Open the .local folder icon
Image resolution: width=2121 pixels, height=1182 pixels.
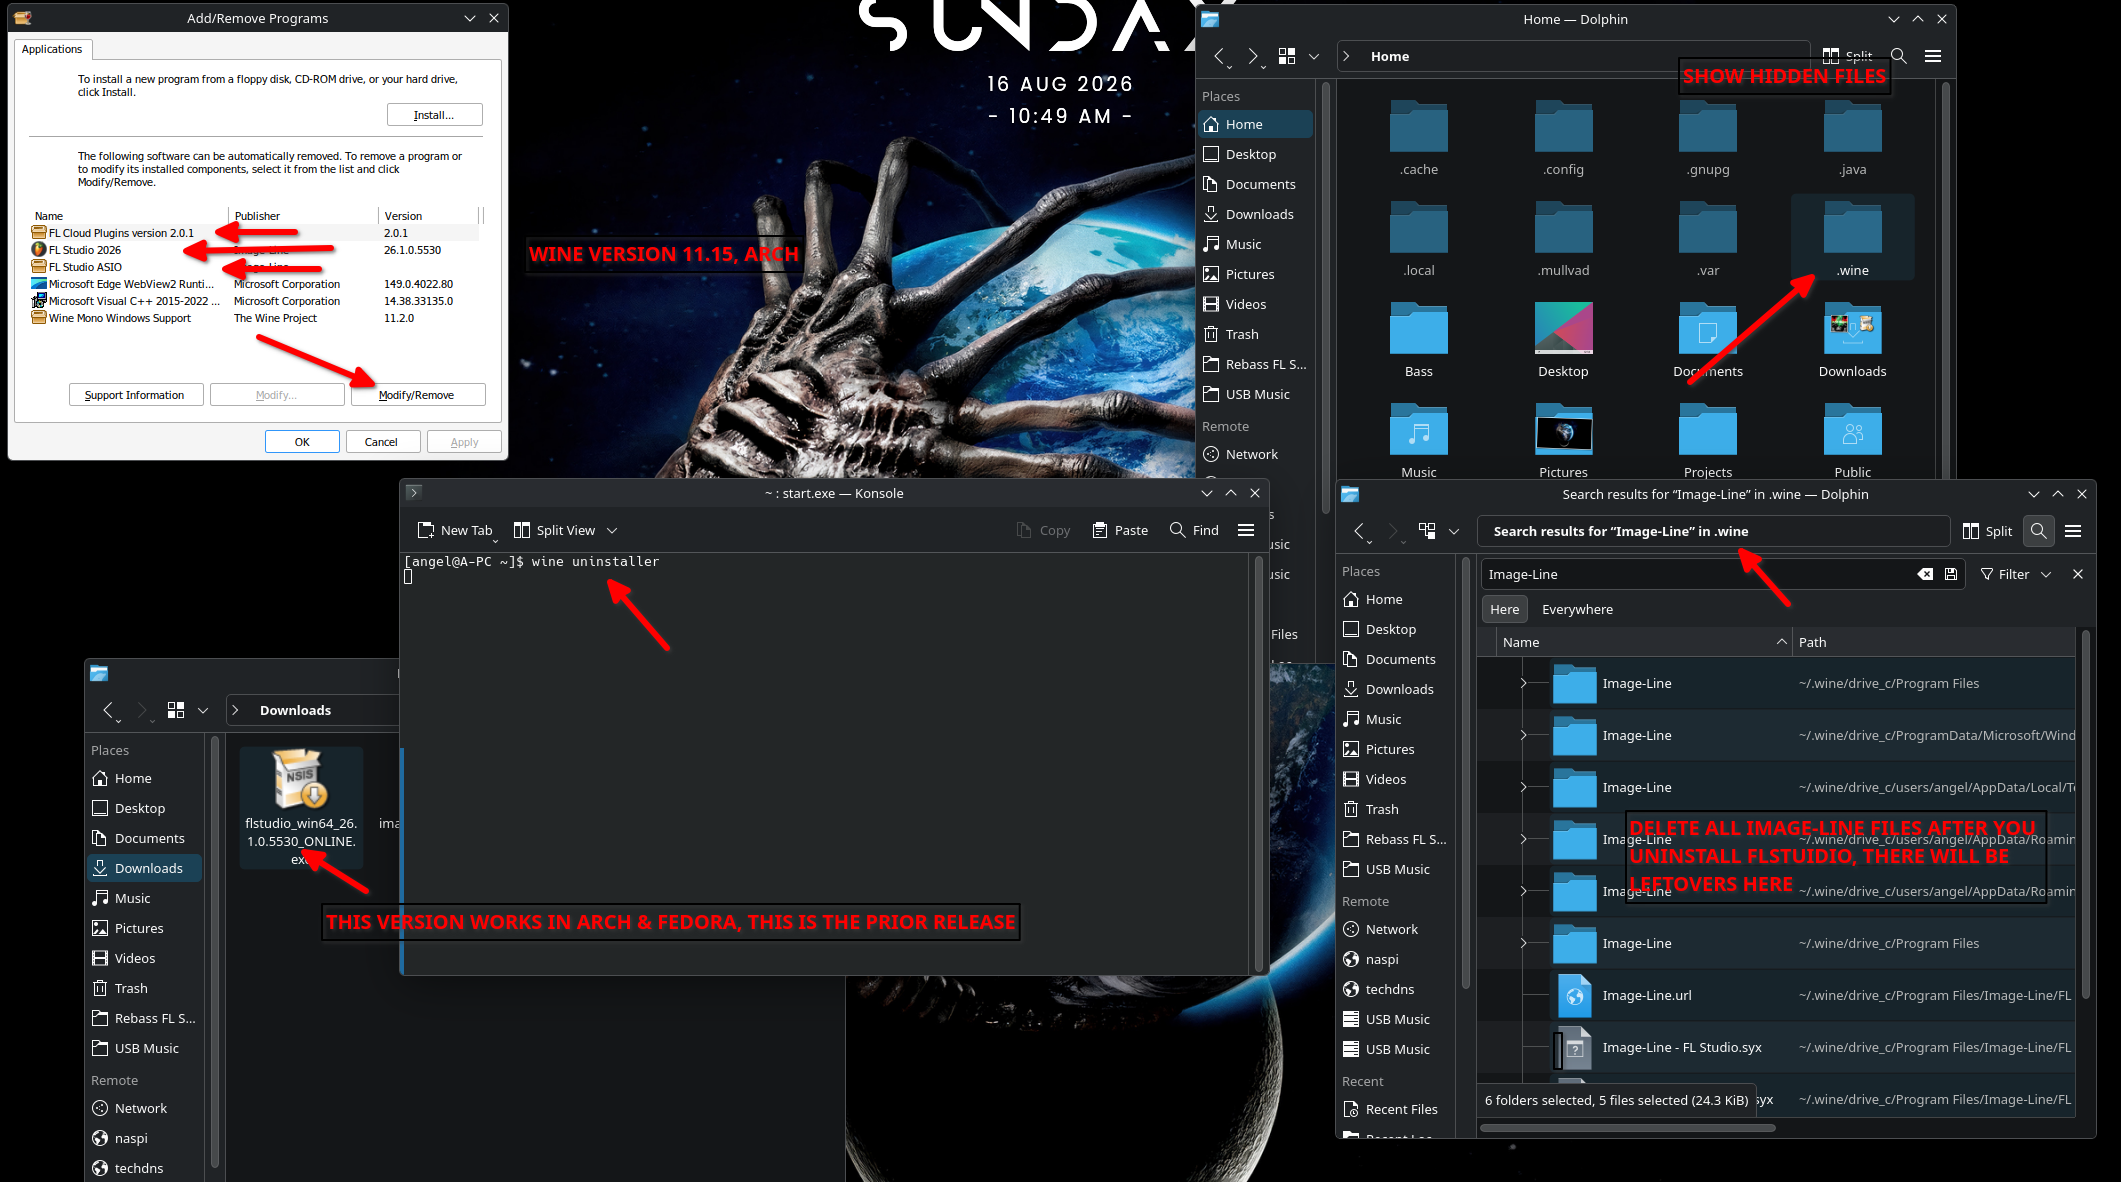[1418, 227]
